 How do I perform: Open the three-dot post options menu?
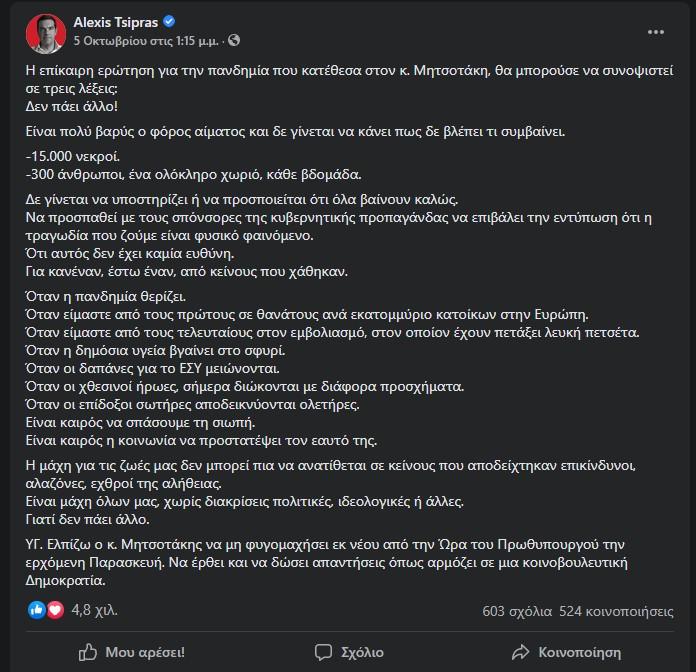[656, 32]
